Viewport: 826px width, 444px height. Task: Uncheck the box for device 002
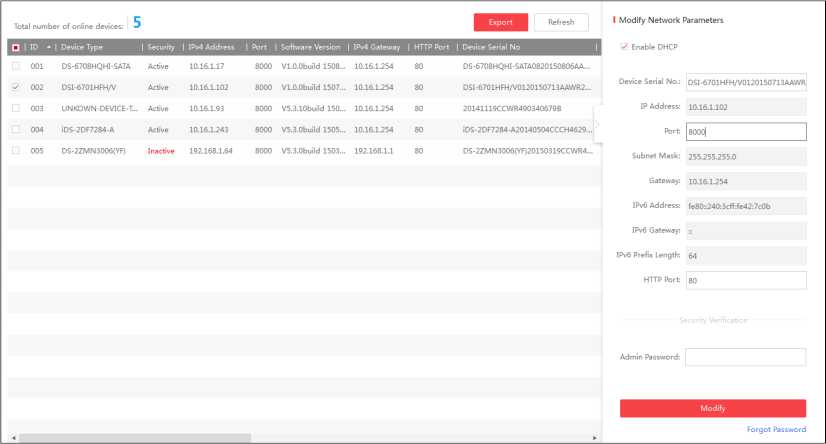[x=15, y=87]
